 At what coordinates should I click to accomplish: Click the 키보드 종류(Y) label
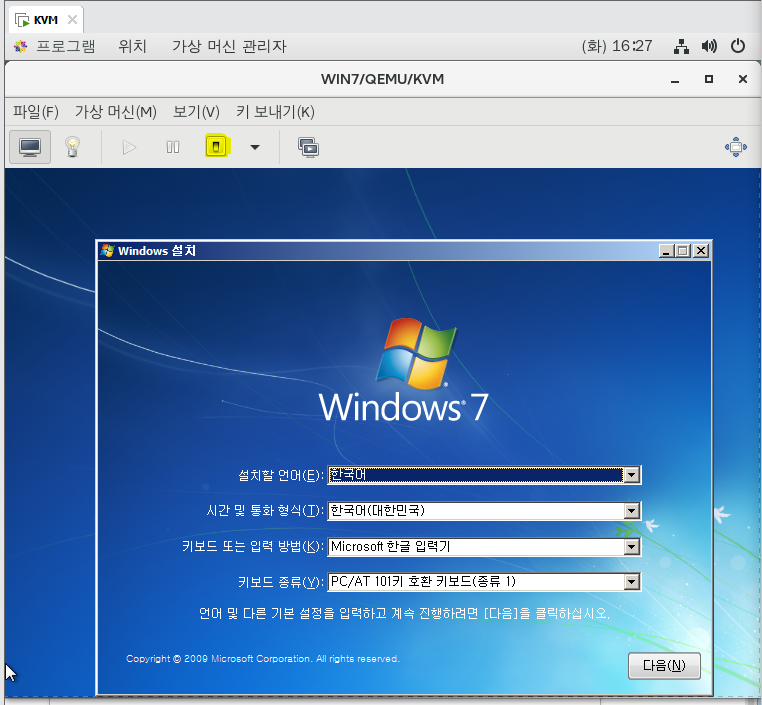pyautogui.click(x=280, y=582)
